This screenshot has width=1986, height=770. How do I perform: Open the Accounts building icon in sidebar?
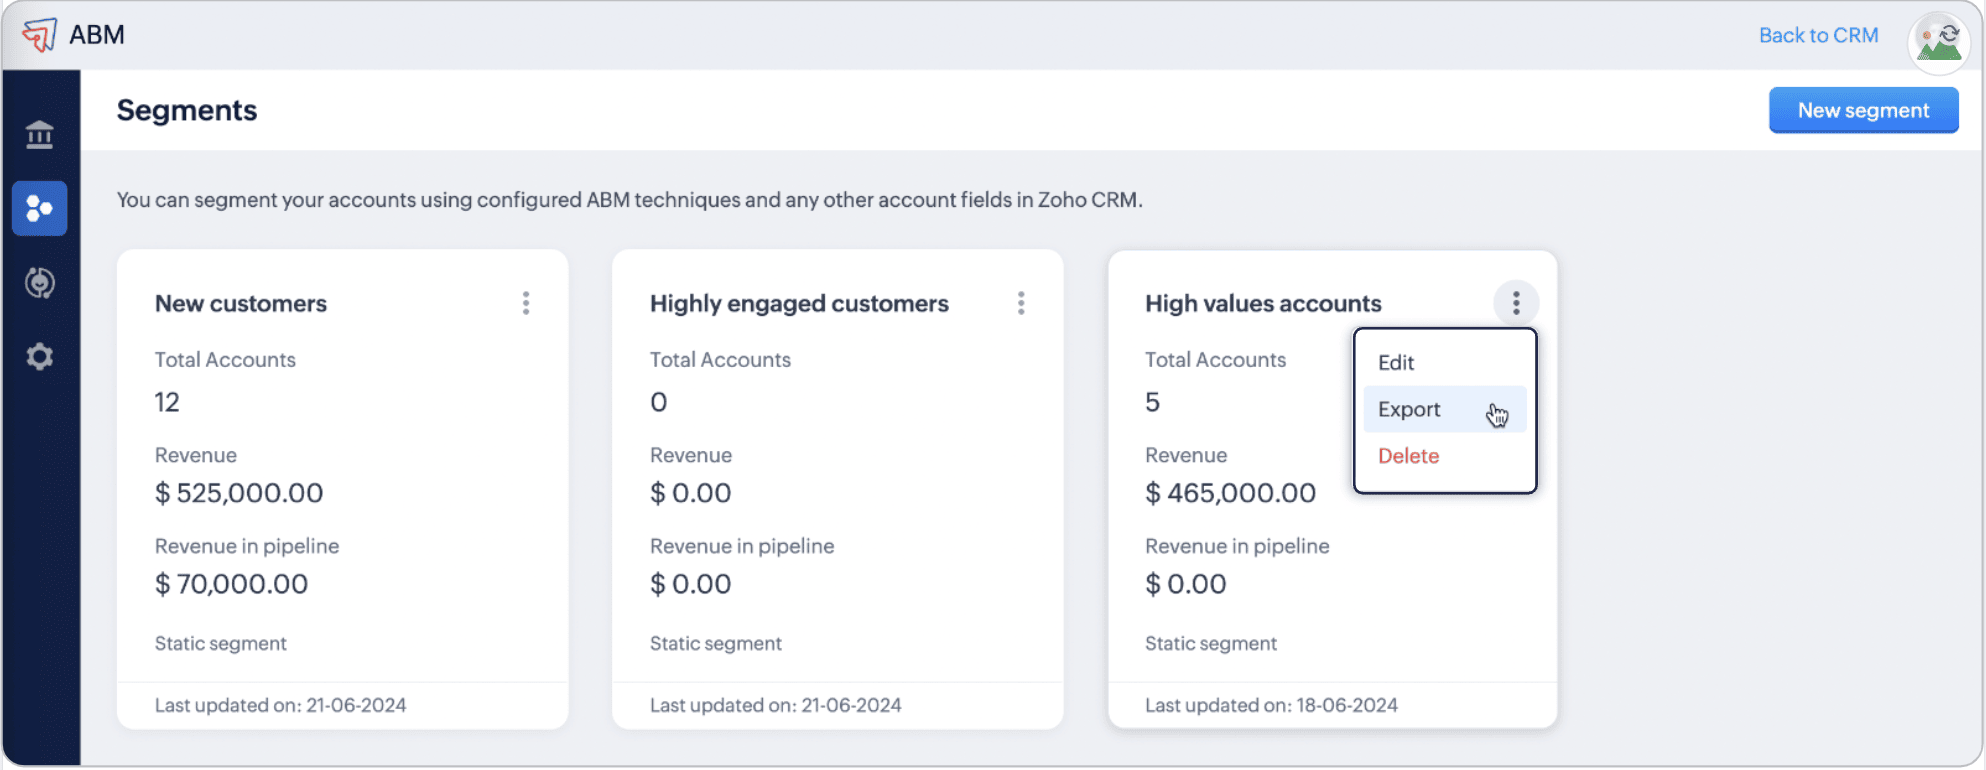(x=40, y=134)
